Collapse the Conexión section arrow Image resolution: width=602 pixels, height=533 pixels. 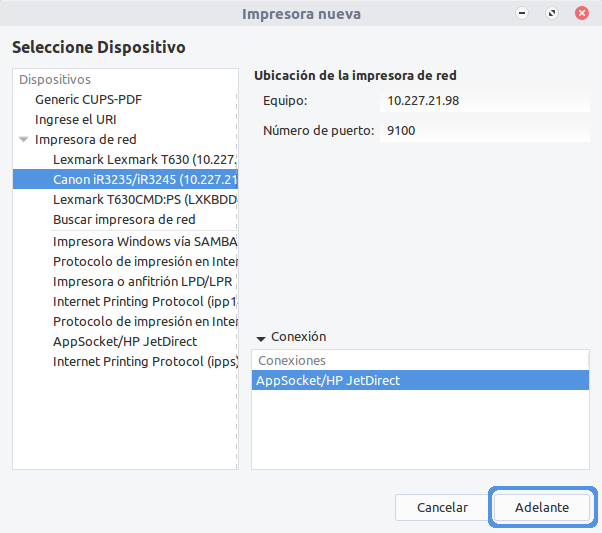261,338
